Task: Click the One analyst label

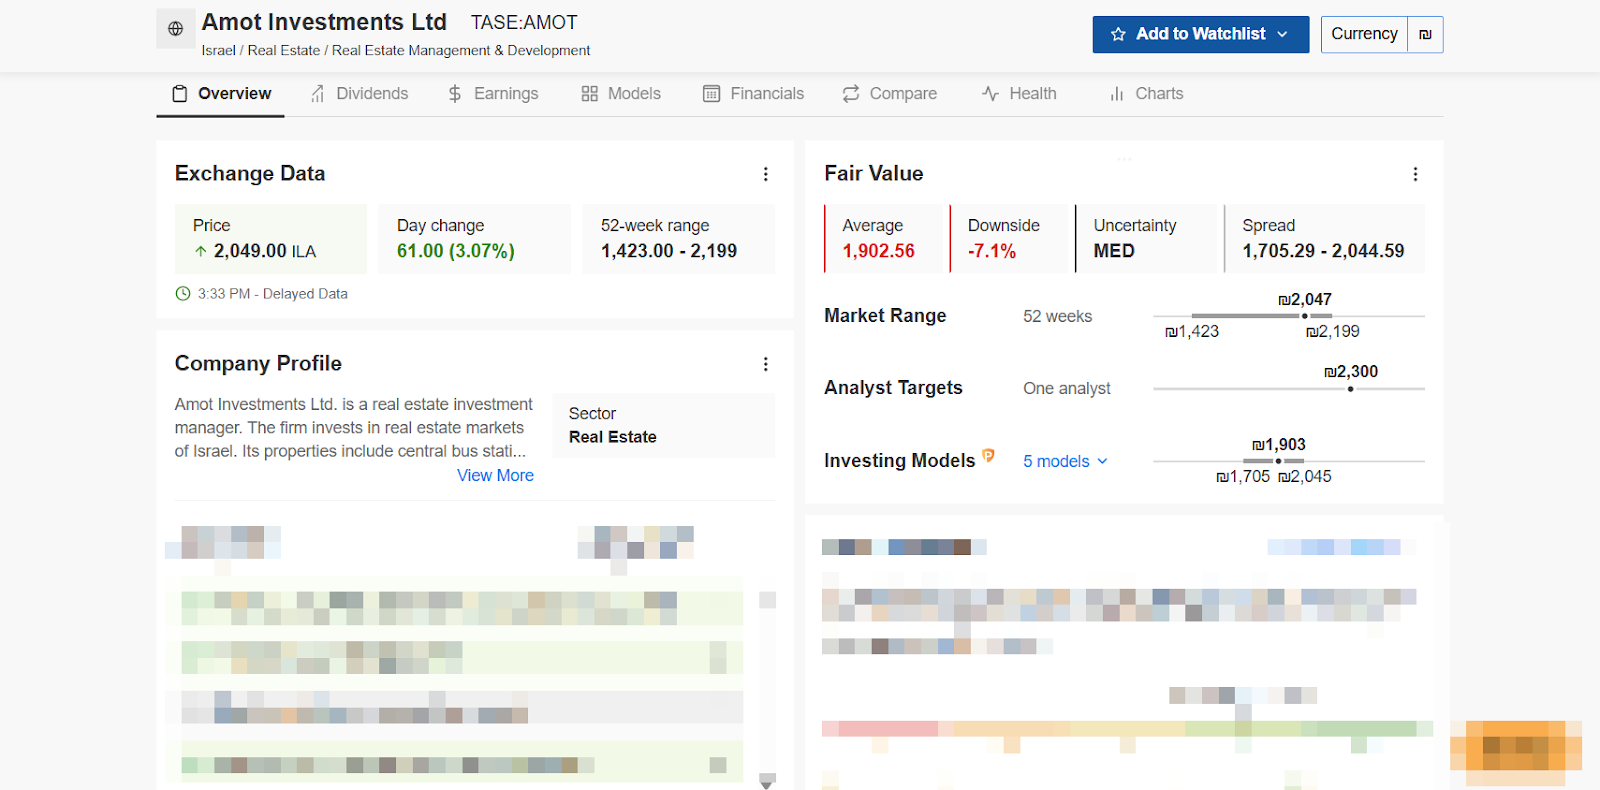Action: 1066,388
